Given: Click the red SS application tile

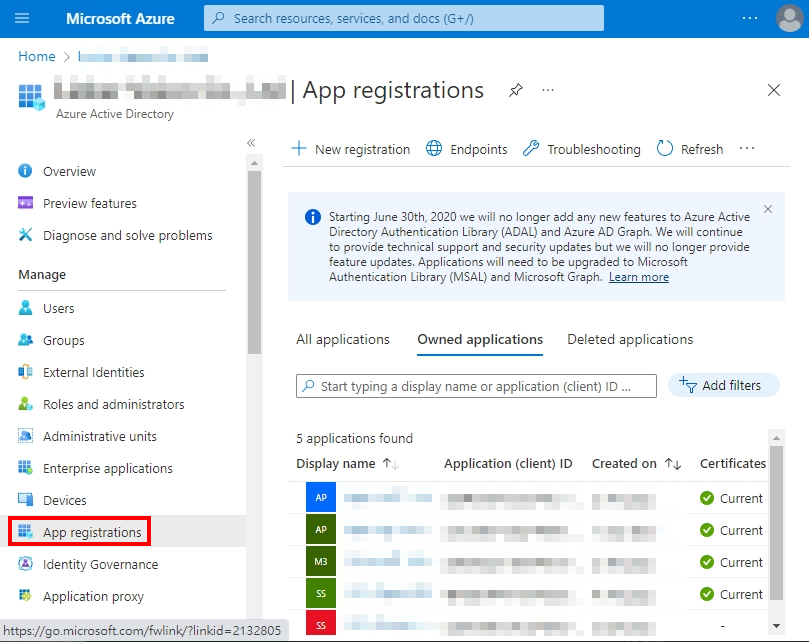Looking at the screenshot, I should (321, 623).
